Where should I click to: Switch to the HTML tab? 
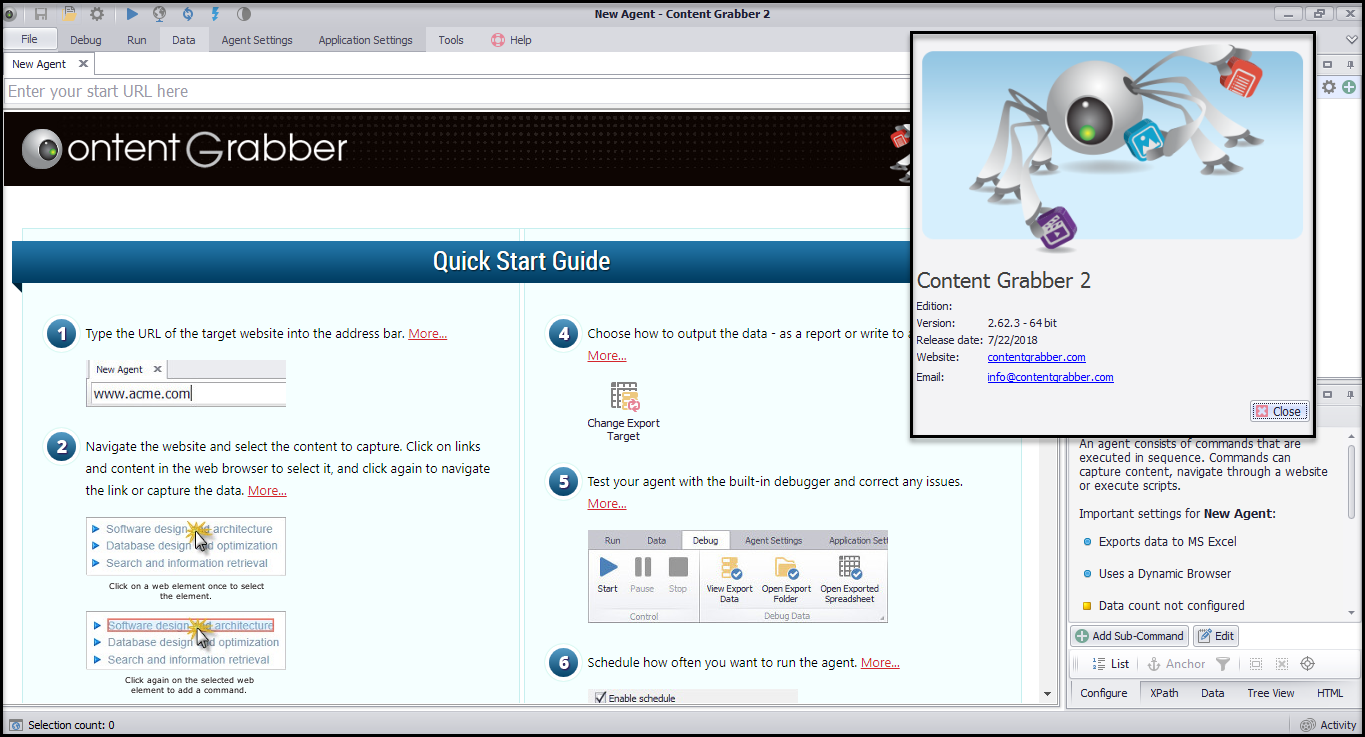[x=1330, y=693]
